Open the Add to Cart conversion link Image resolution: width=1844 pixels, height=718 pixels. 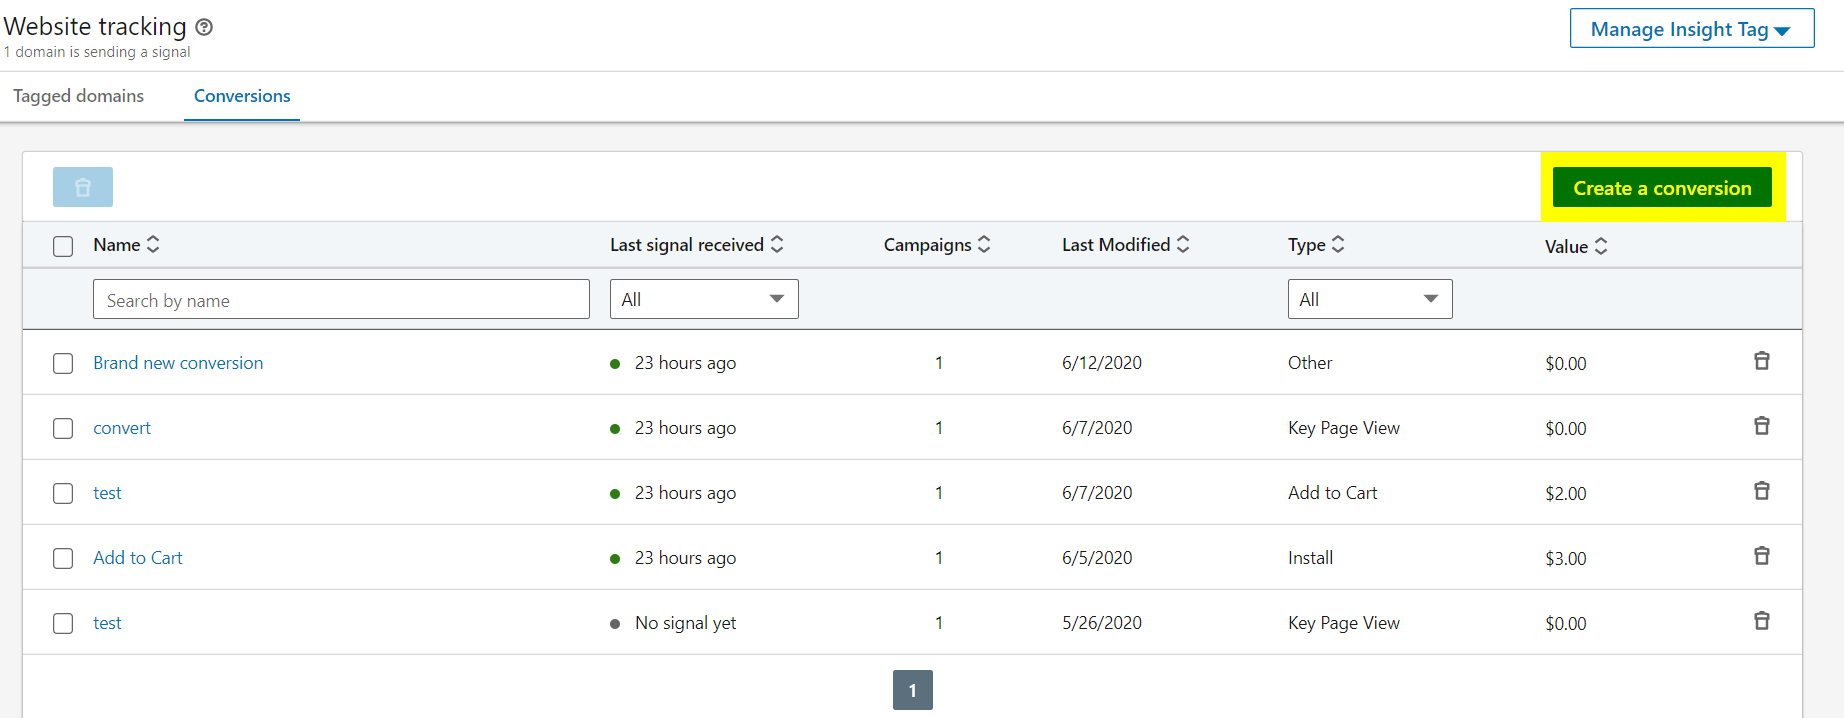(x=138, y=558)
